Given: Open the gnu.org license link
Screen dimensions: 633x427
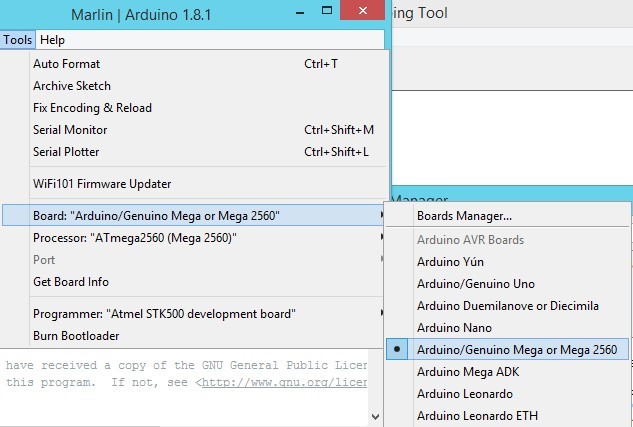Looking at the screenshot, I should (284, 382).
